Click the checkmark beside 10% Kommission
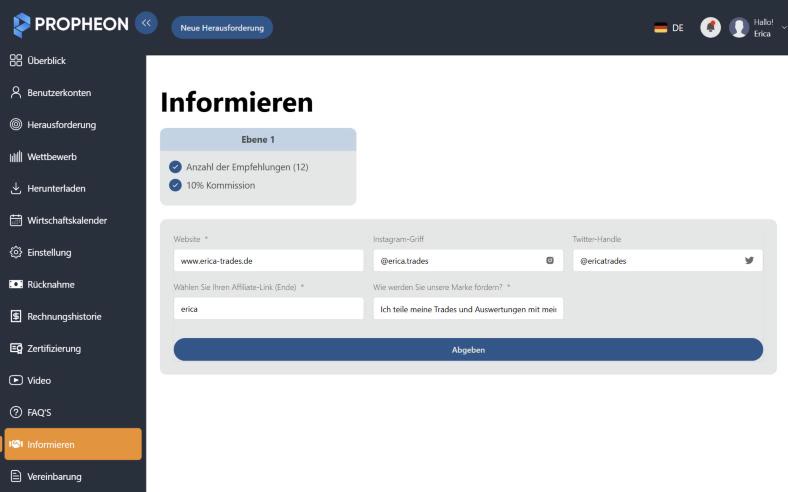Image resolution: width=788 pixels, height=492 pixels. (175, 185)
